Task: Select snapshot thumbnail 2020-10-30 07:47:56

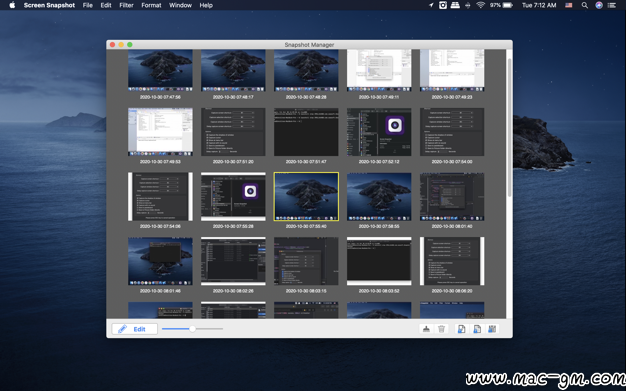Action: pyautogui.click(x=160, y=70)
